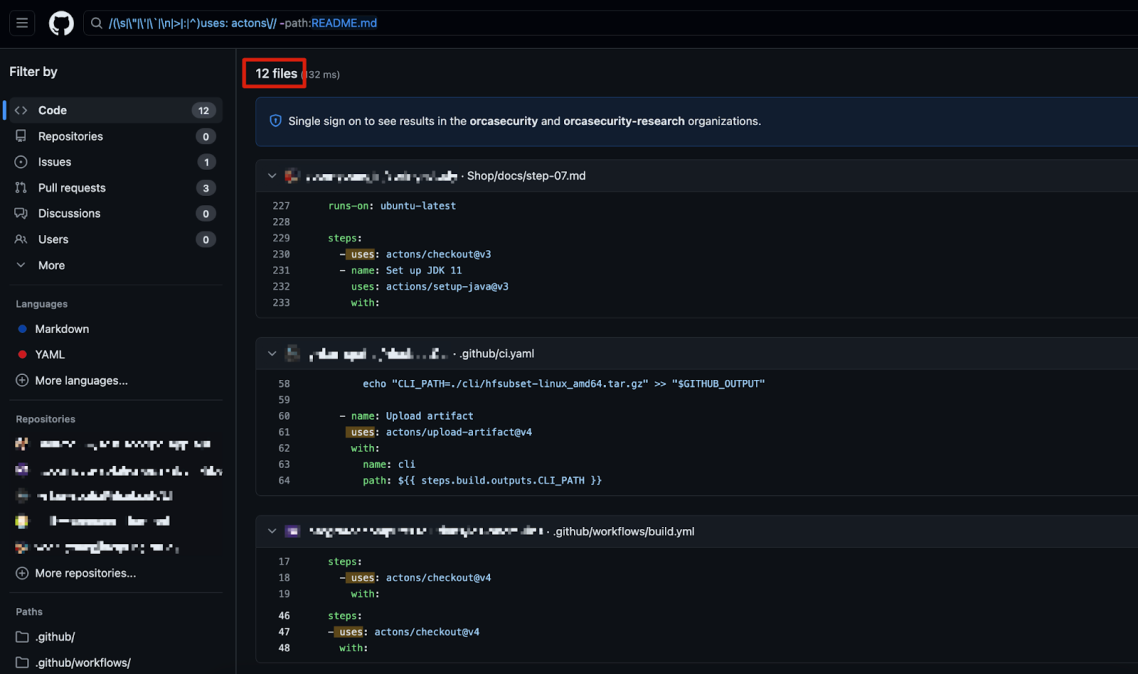Viewport: 1138px width, 674px height.
Task: Collapse the .github/workflows/build.yml result
Action: (272, 531)
